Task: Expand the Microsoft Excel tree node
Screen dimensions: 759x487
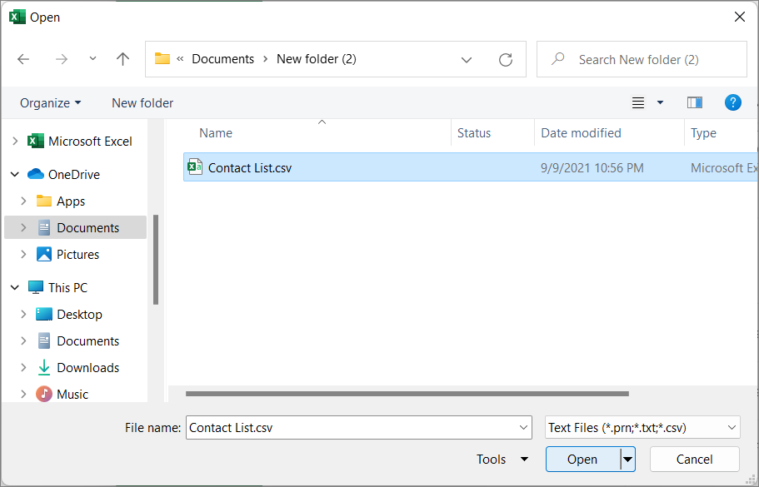Action: click(15, 141)
